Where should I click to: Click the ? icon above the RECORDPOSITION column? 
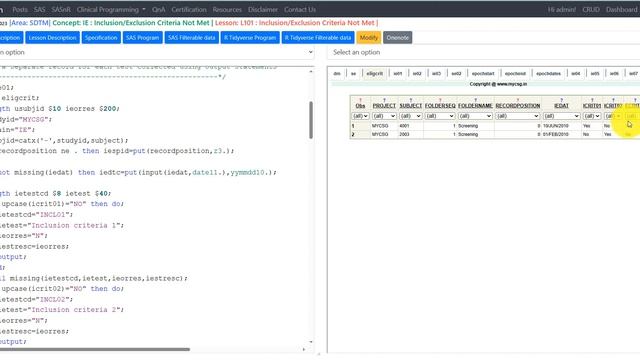pos(518,100)
